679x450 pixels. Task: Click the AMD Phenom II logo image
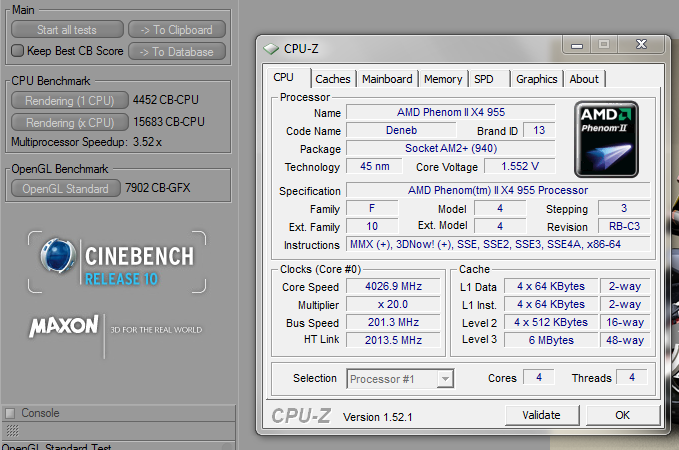click(606, 139)
